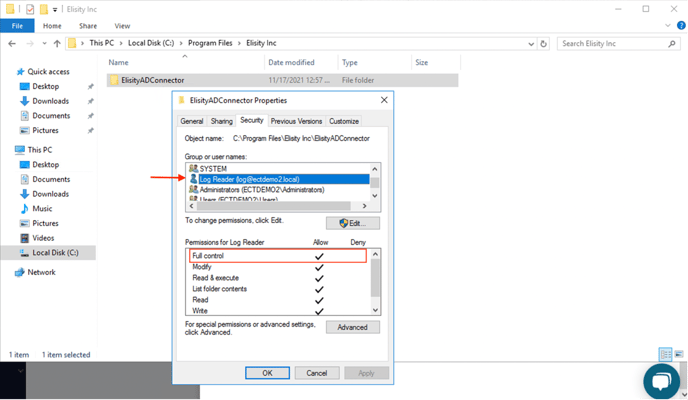Sort by the Name column header
This screenshot has height=400, width=688.
pyautogui.click(x=118, y=63)
